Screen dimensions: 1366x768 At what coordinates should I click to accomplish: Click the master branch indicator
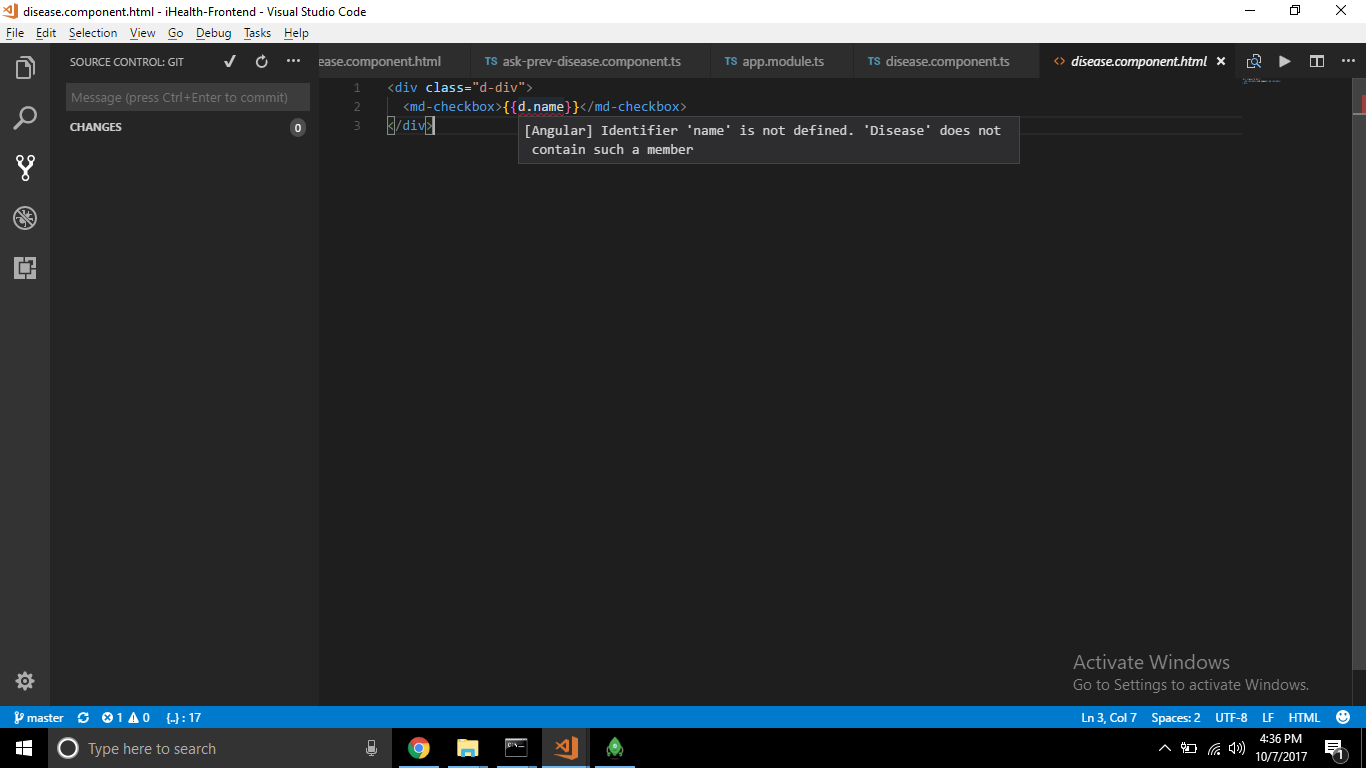[x=39, y=717]
